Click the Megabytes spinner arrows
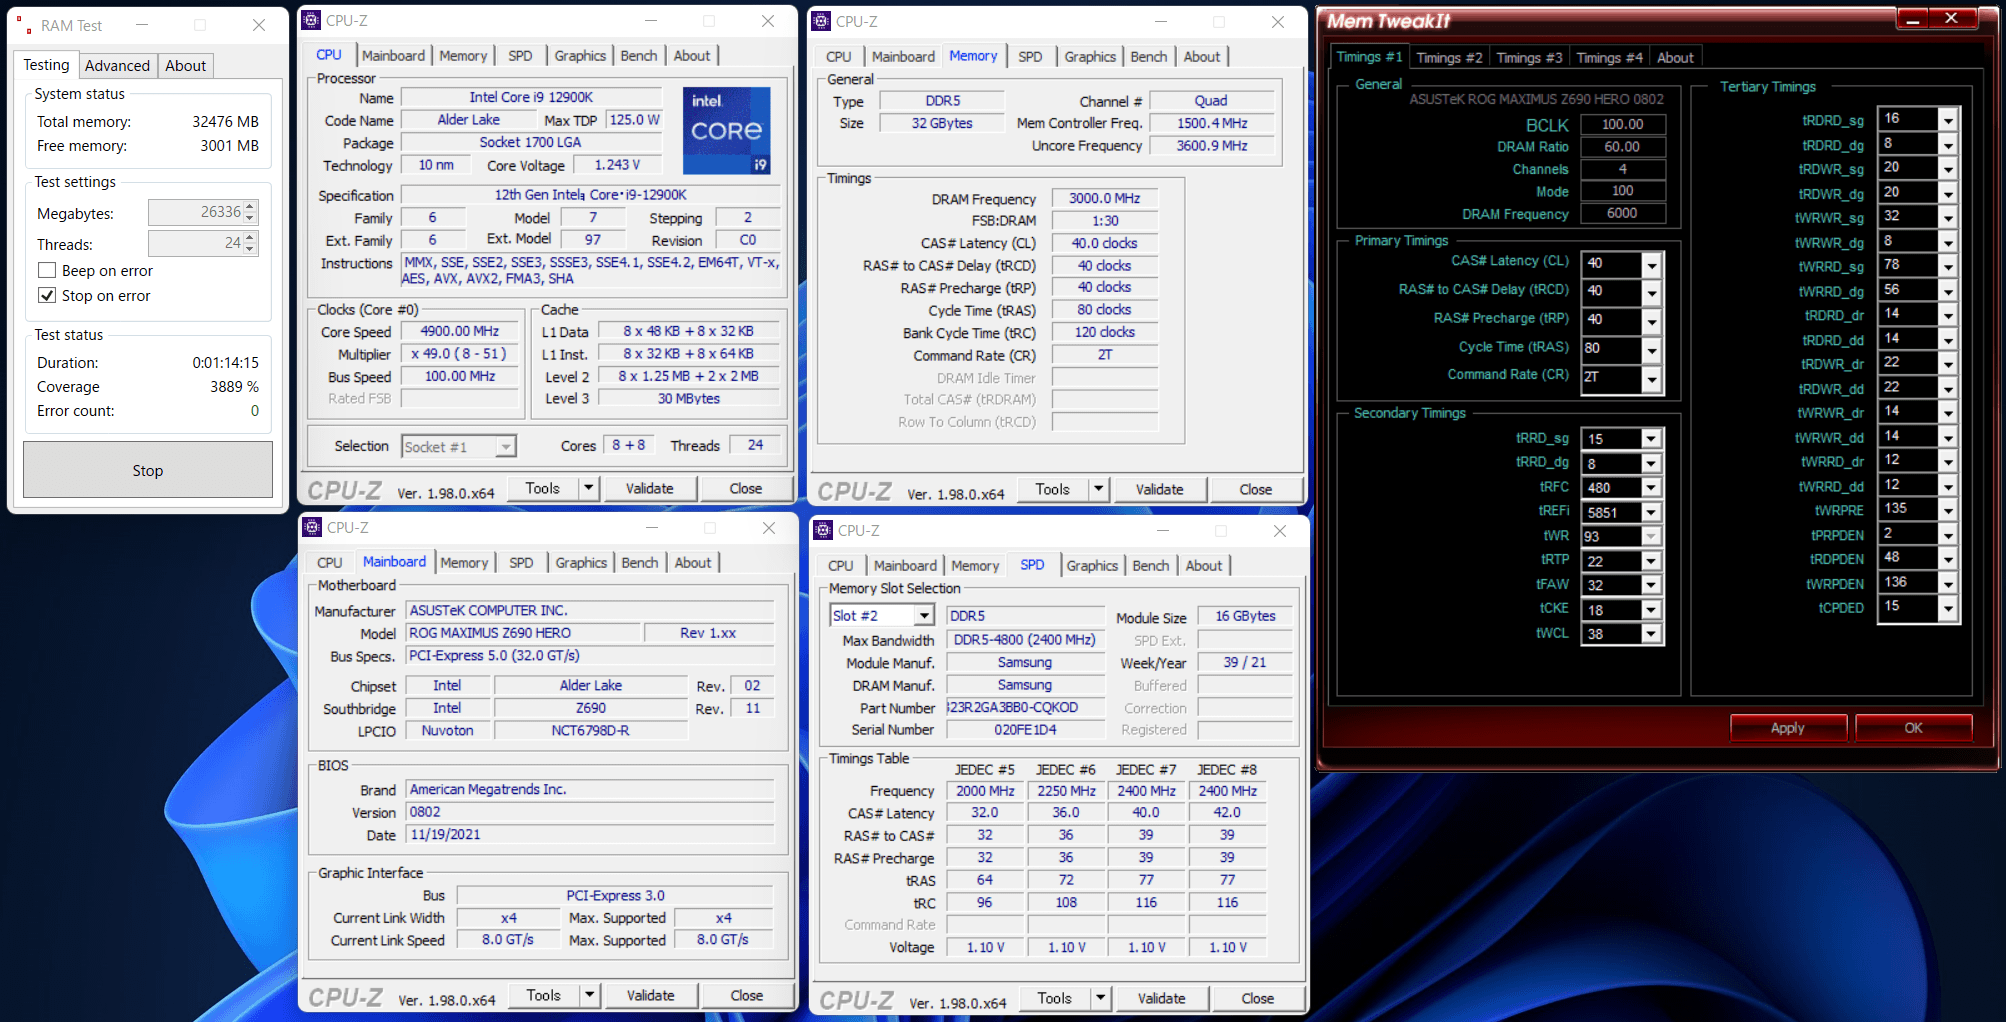This screenshot has height=1022, width=2006. [x=250, y=212]
